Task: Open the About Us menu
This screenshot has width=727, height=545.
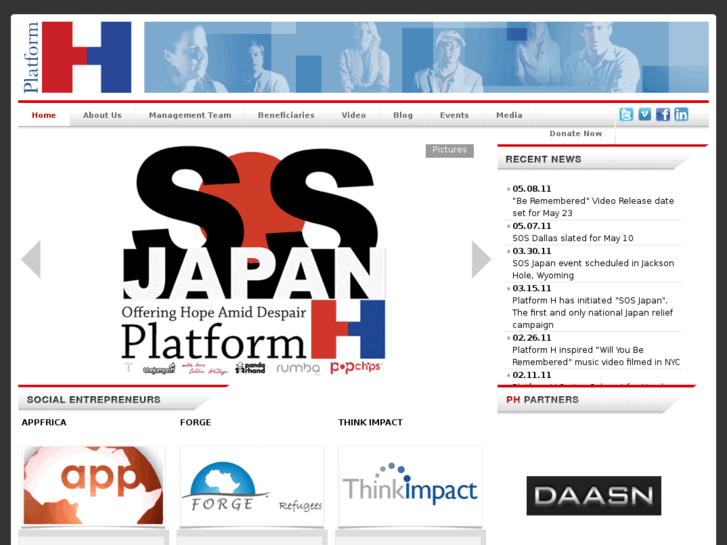Action: tap(102, 115)
